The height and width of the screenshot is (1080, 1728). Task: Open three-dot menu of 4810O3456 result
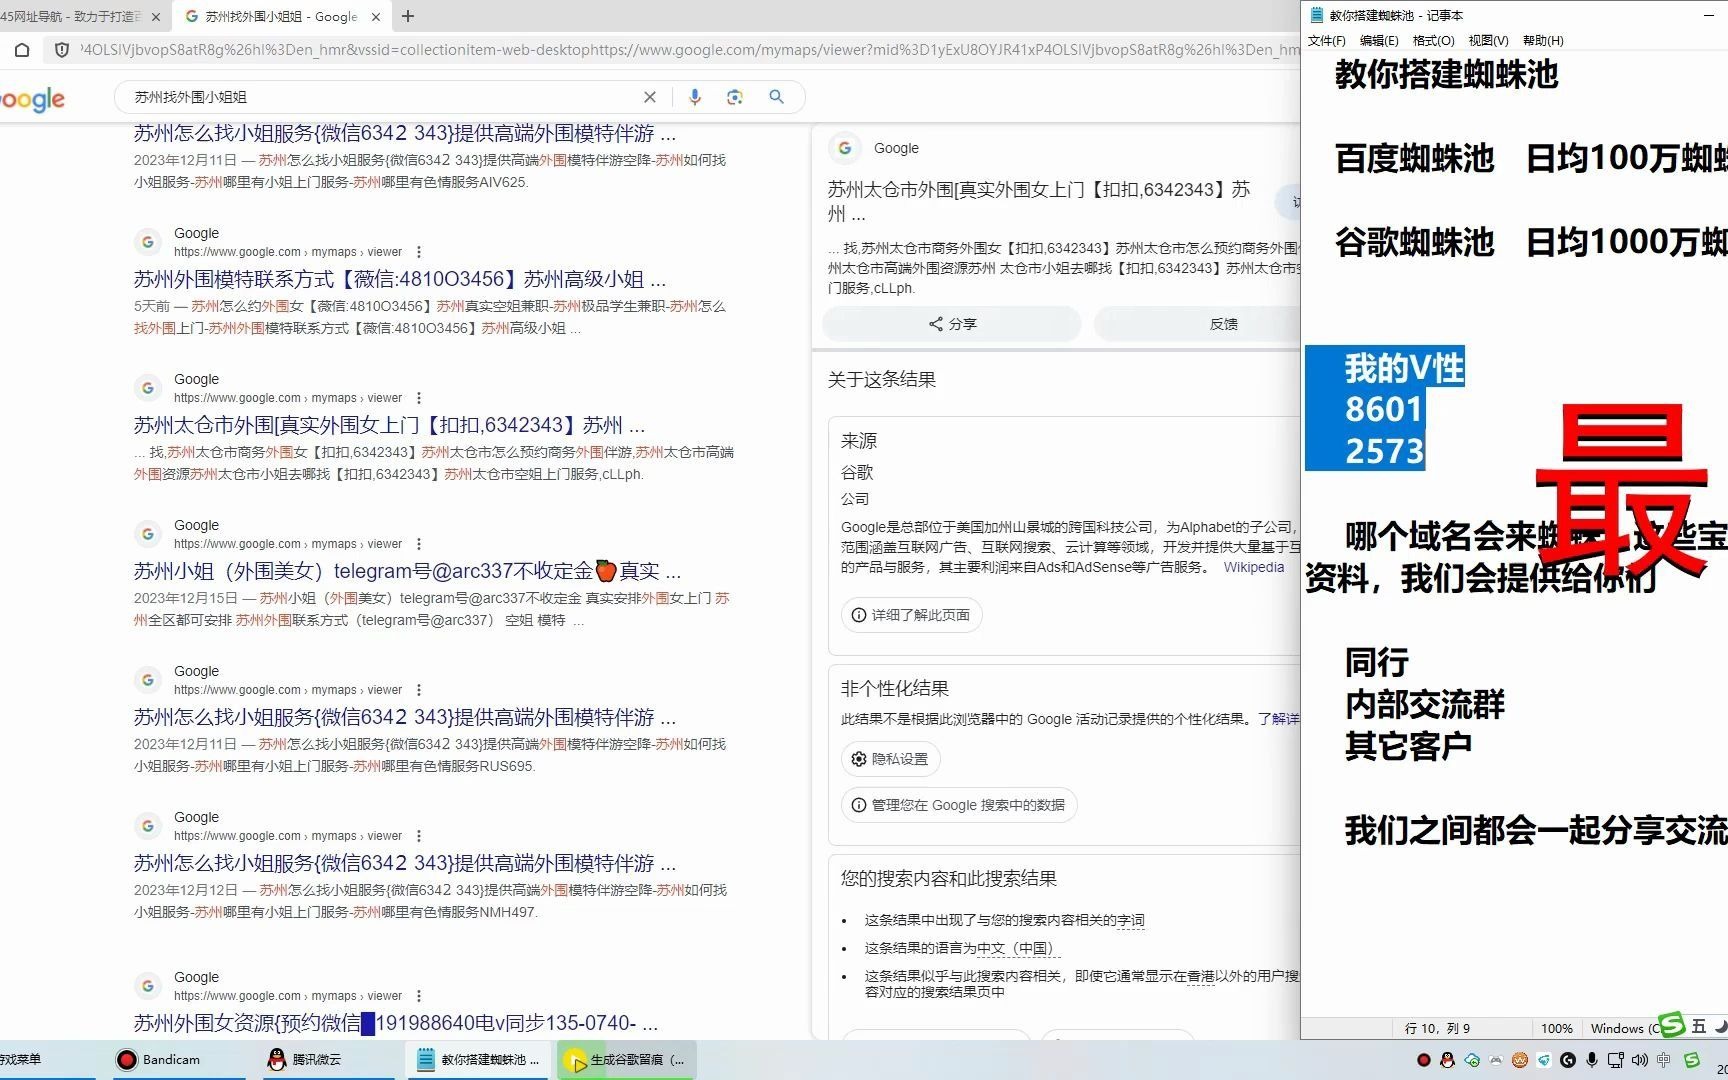pyautogui.click(x=419, y=252)
